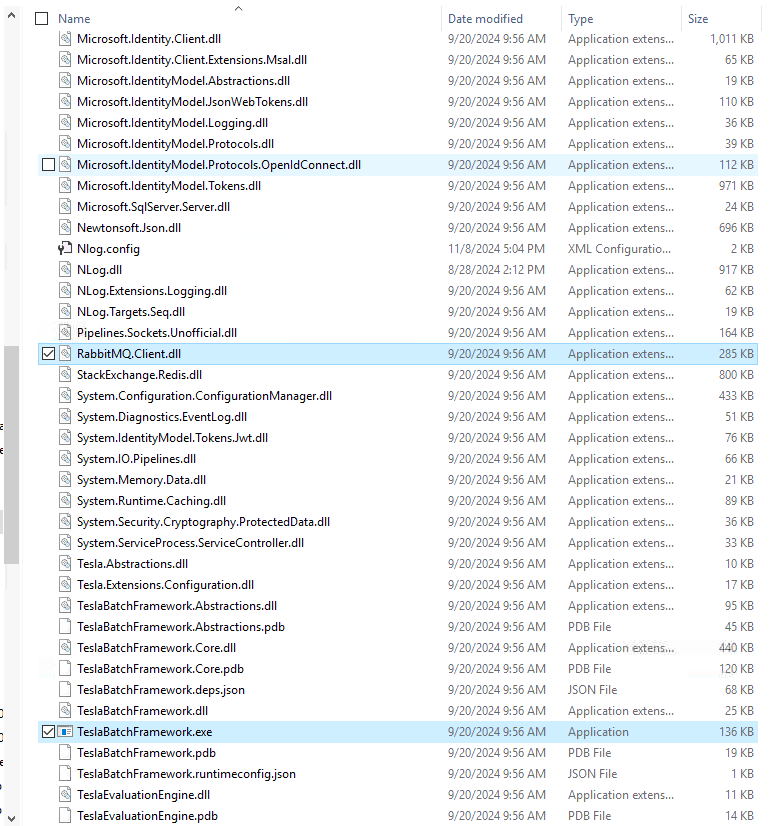Select Microsoft.IdentityModel.Protocols.dll file name
The image size is (778, 826).
175,144
